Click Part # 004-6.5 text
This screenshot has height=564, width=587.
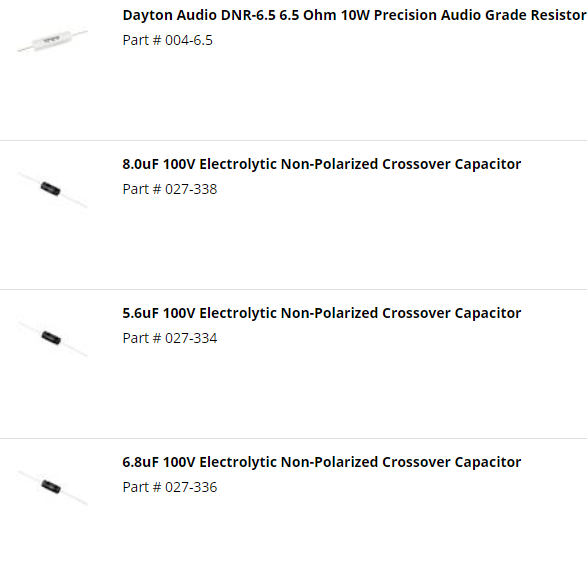point(167,40)
